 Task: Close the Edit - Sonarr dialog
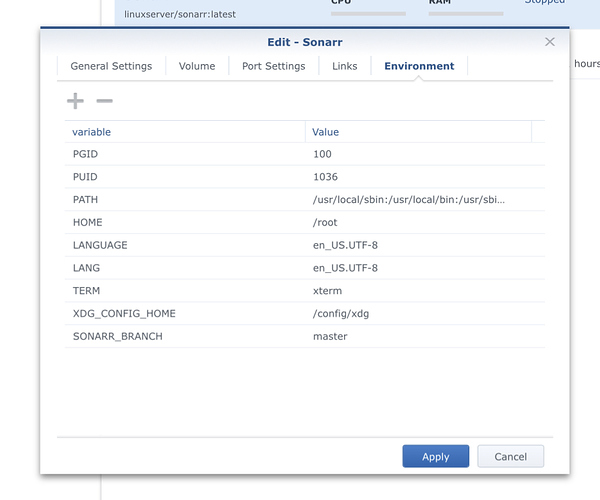[550, 42]
